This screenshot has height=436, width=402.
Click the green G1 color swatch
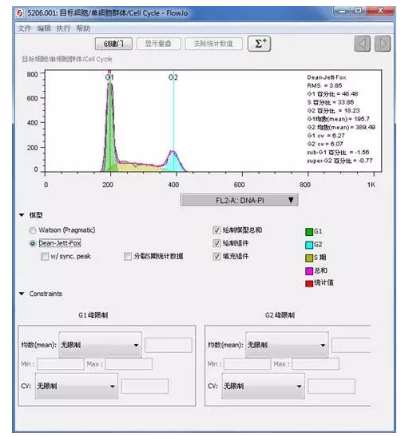[x=309, y=232]
